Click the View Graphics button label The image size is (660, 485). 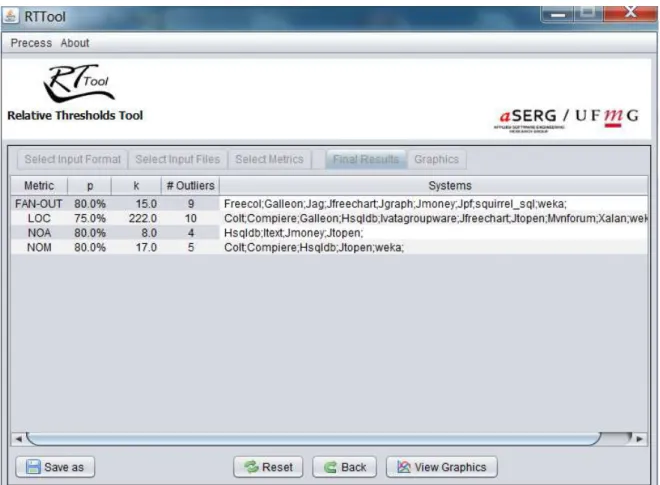pyautogui.click(x=450, y=467)
